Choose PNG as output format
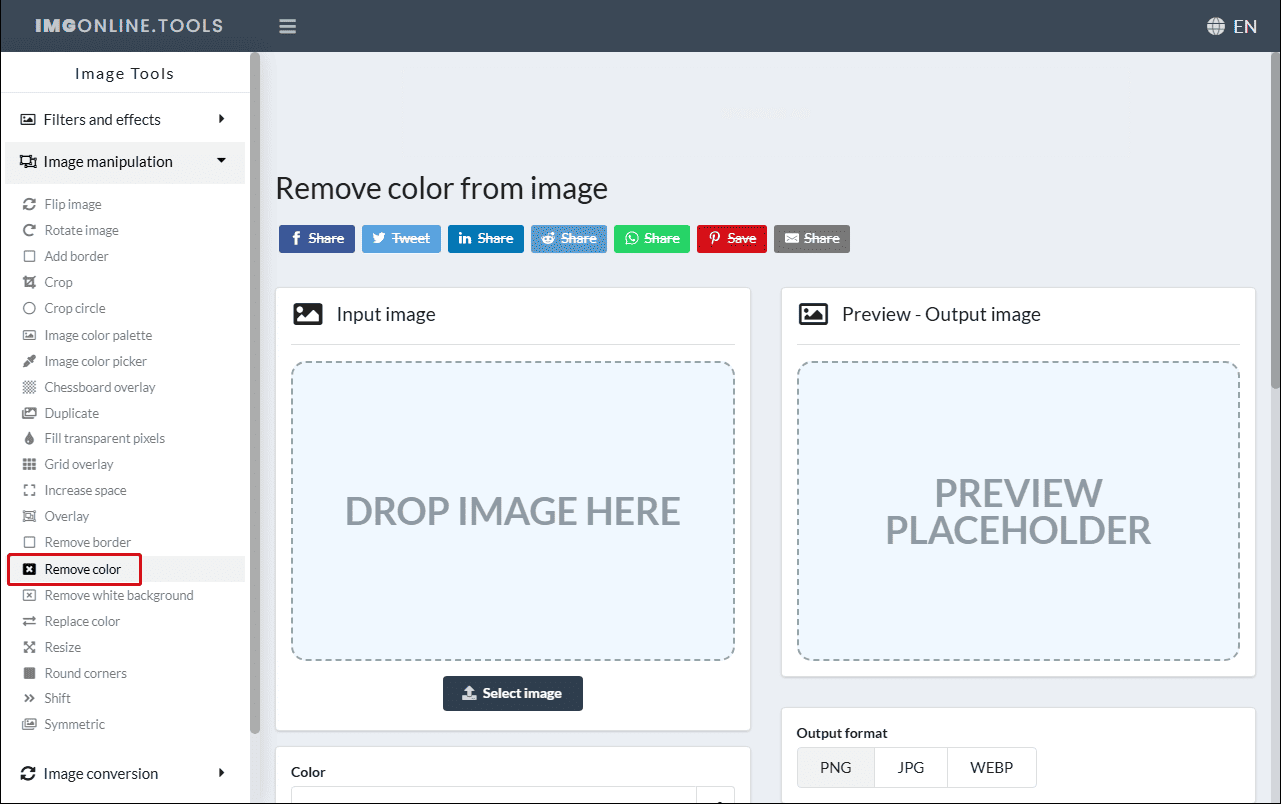Screen dimensions: 1281x804 tap(835, 767)
